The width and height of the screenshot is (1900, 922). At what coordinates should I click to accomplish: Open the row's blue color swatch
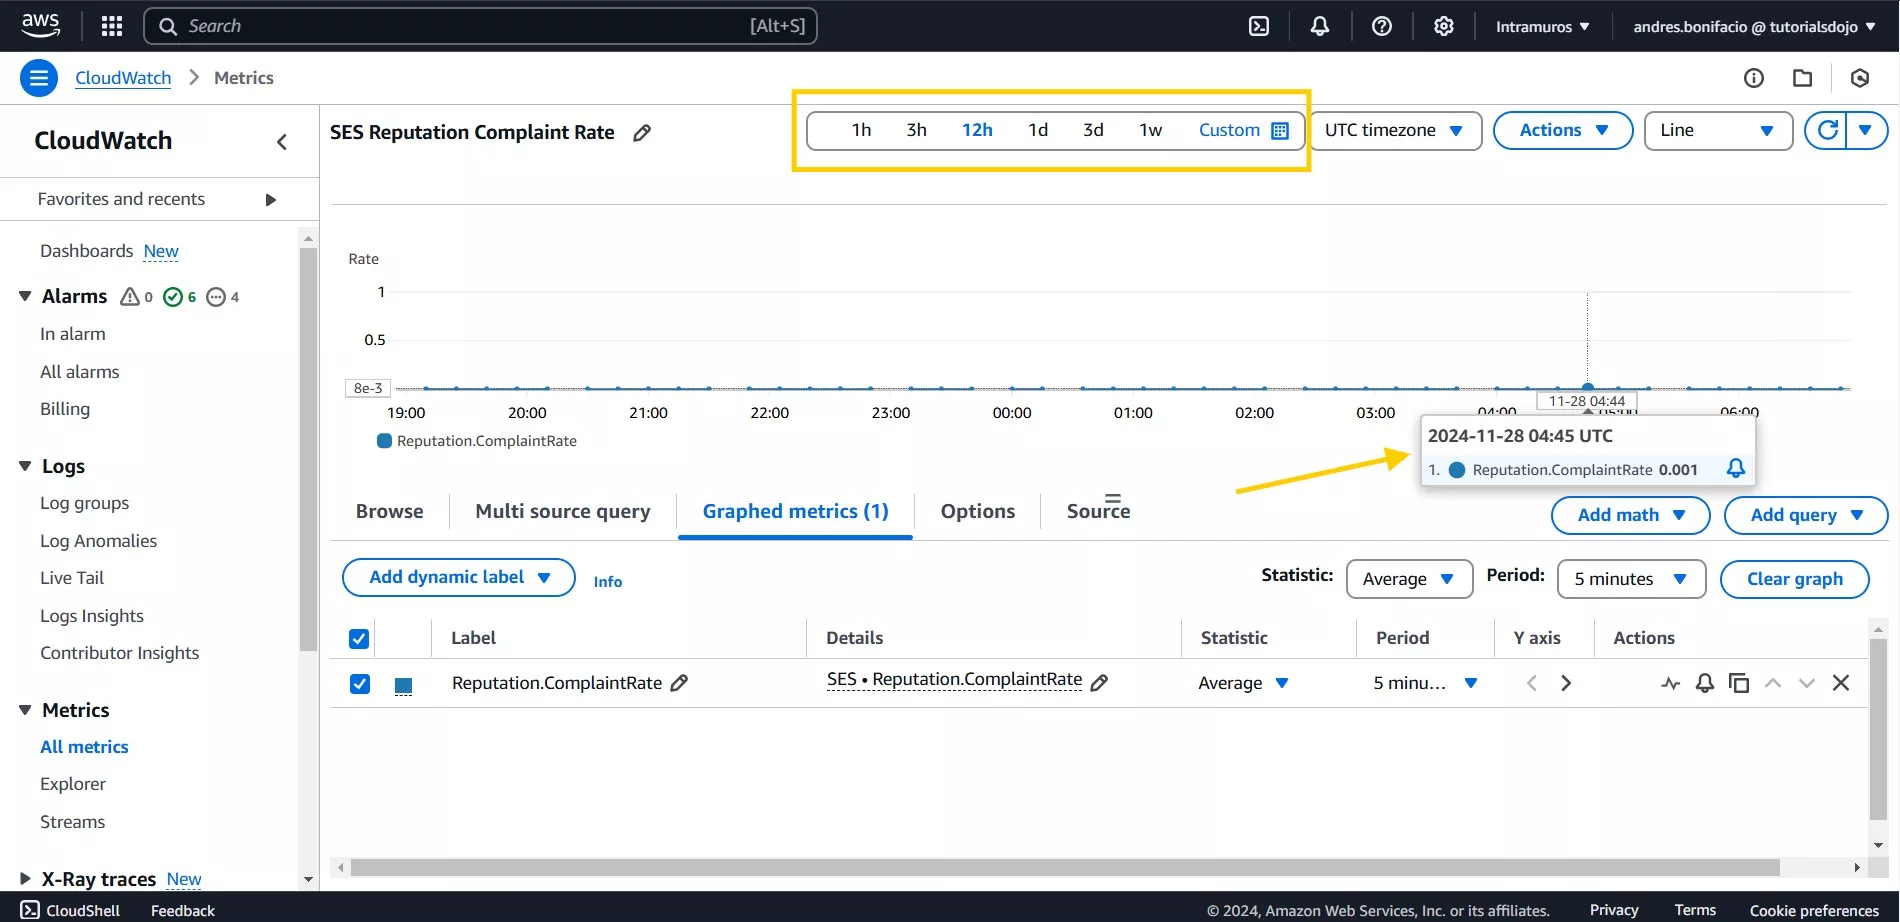403,685
